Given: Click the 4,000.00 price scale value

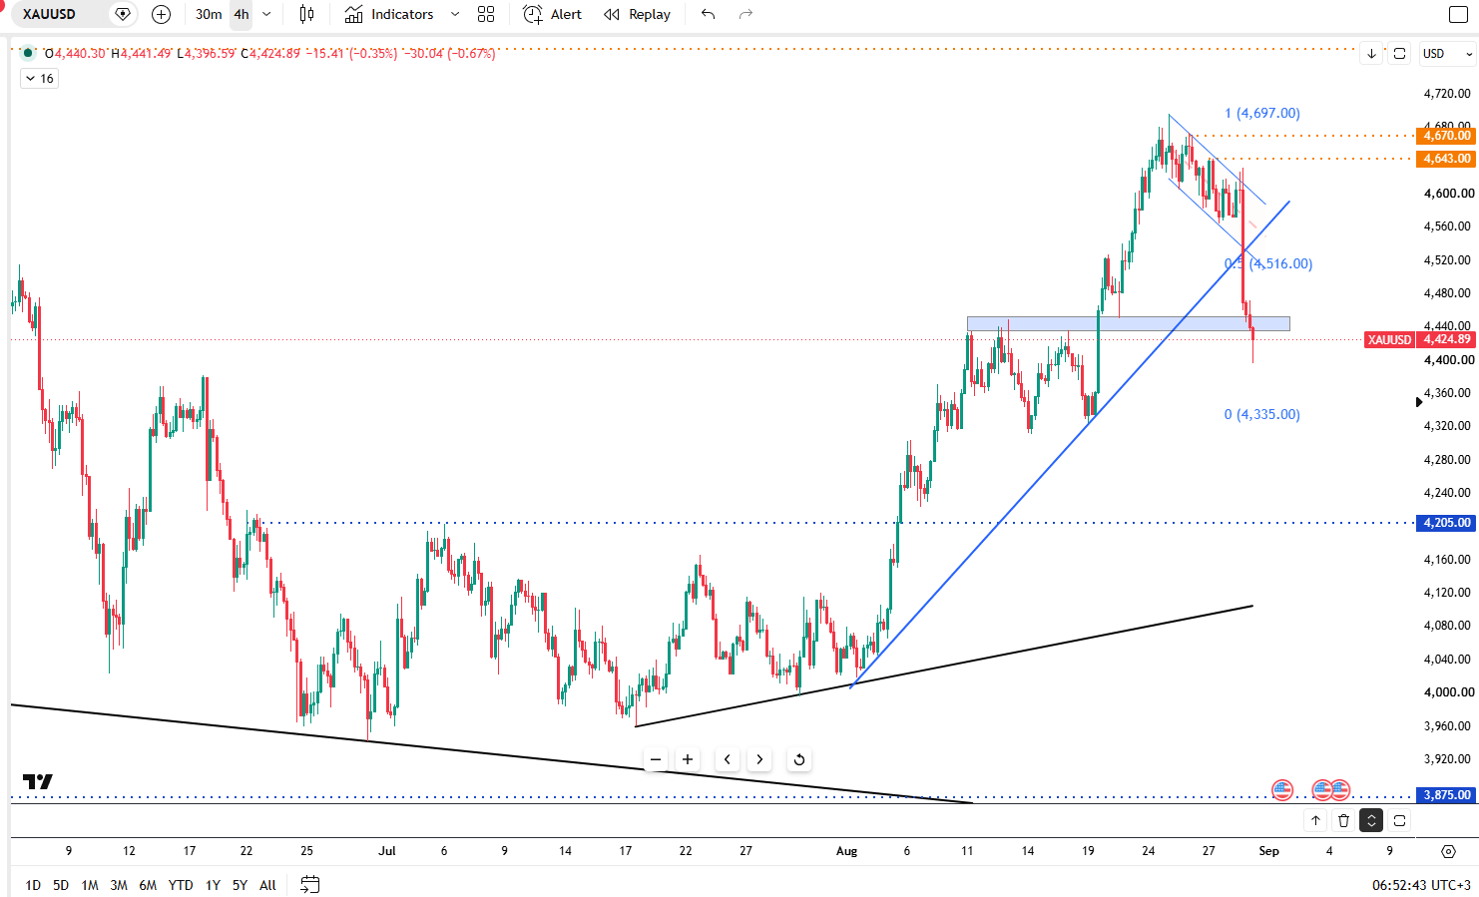Looking at the screenshot, I should pos(1447,692).
